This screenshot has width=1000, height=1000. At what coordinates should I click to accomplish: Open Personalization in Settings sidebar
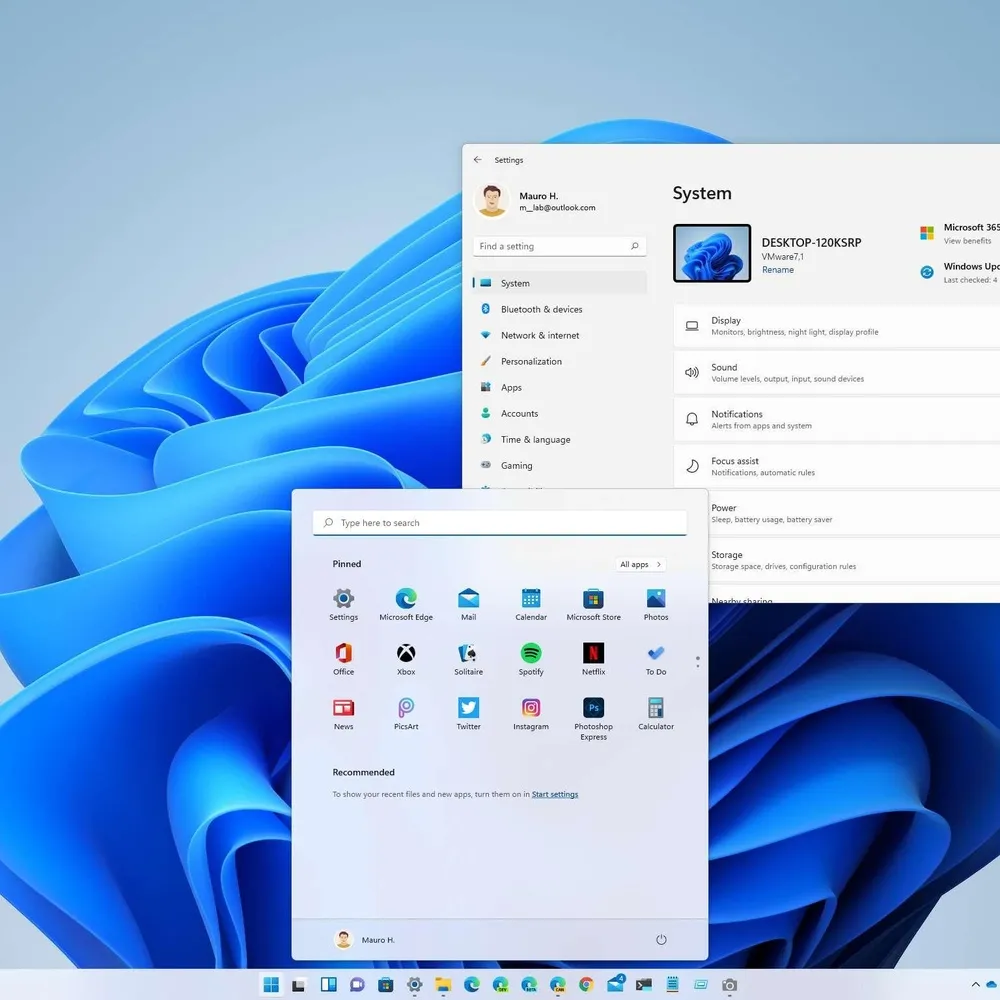coord(559,362)
